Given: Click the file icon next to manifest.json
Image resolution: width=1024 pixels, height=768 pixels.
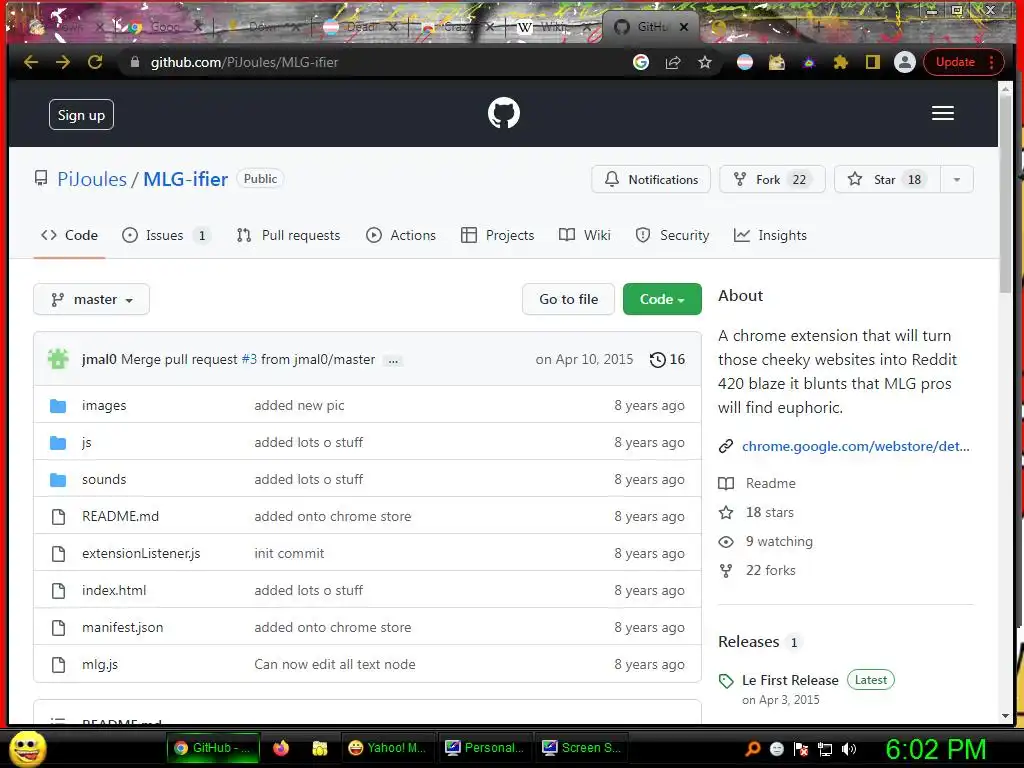Looking at the screenshot, I should (x=58, y=628).
